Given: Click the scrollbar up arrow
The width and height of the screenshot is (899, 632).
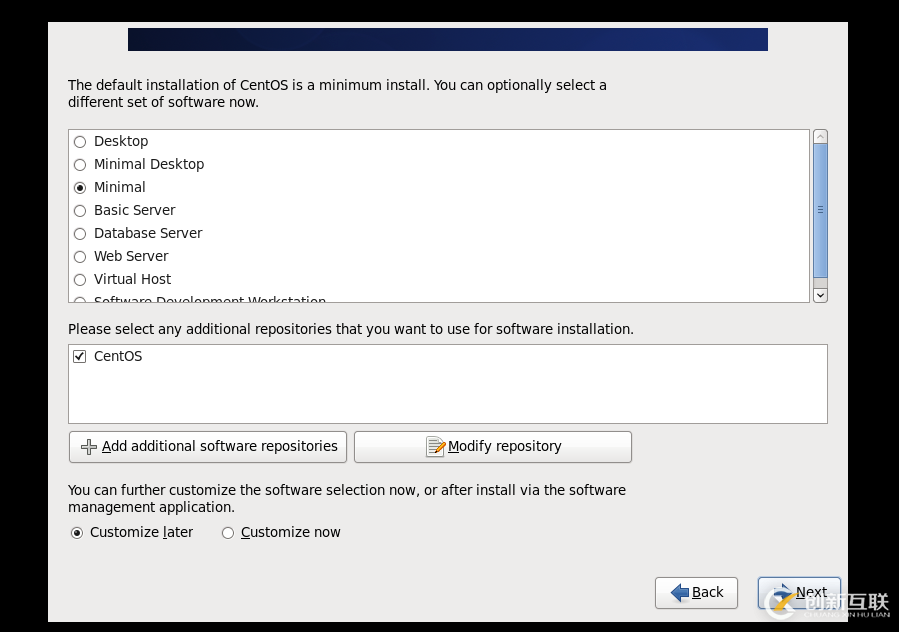Looking at the screenshot, I should pos(820,136).
